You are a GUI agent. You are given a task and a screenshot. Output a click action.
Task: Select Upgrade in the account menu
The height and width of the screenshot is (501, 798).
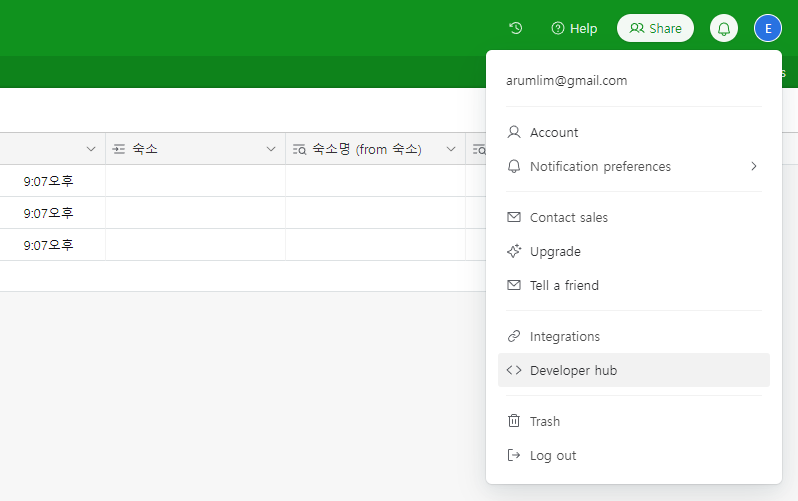[634, 252]
